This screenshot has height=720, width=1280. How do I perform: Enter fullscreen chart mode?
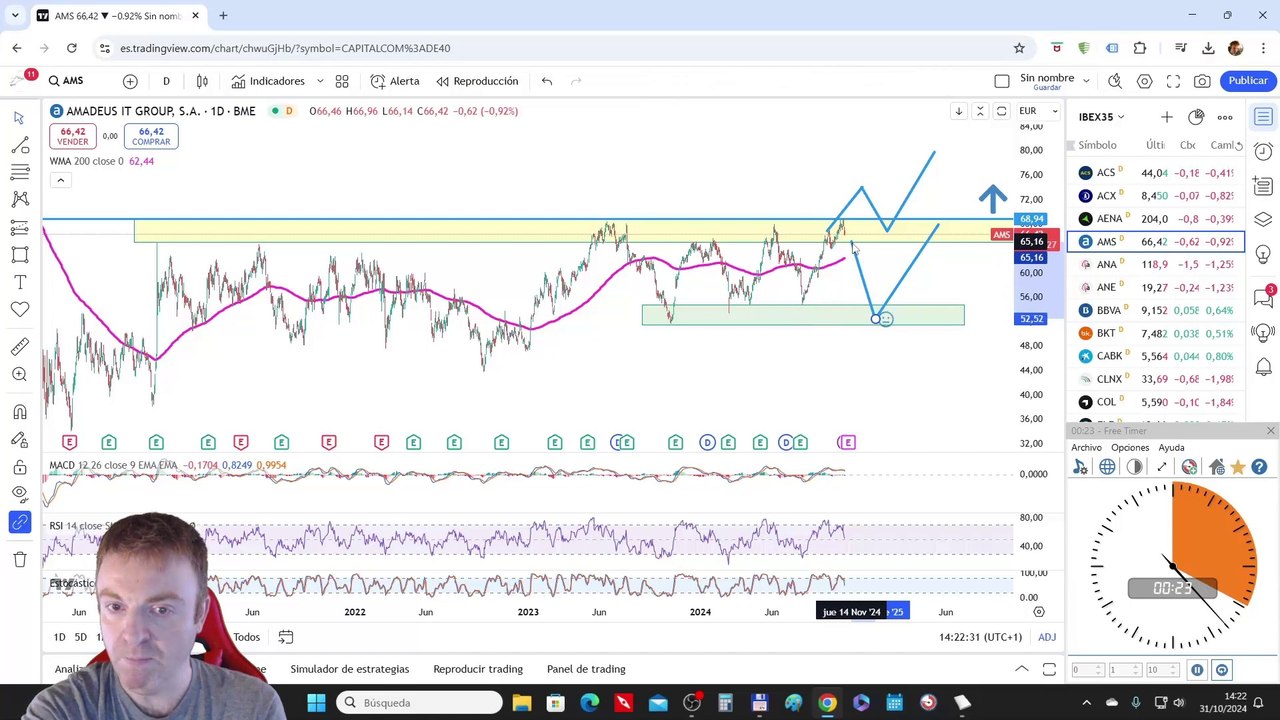point(1174,81)
